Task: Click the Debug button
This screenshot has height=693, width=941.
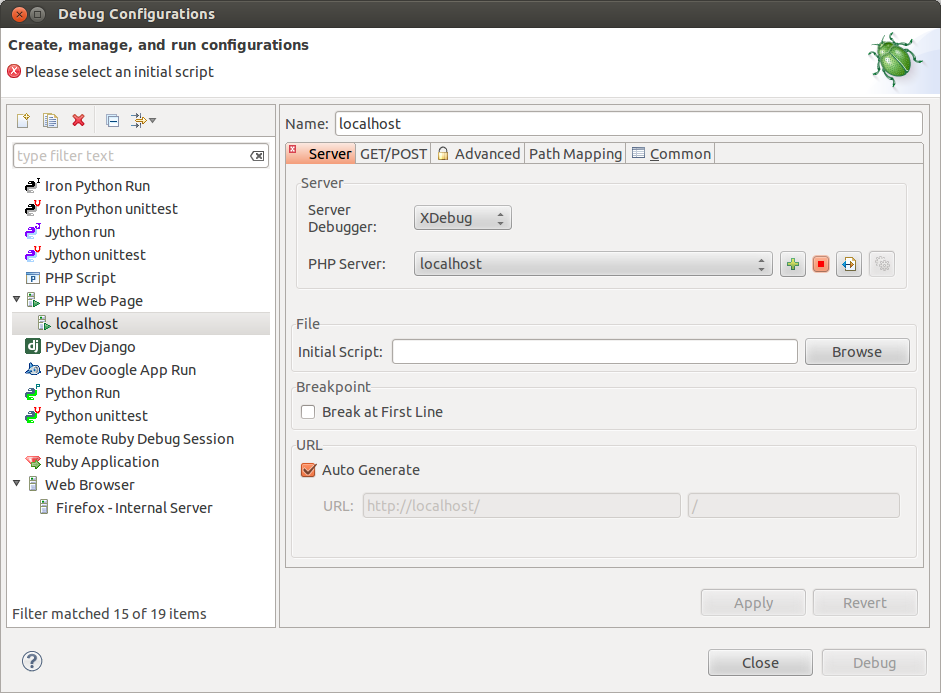Action: [873, 662]
